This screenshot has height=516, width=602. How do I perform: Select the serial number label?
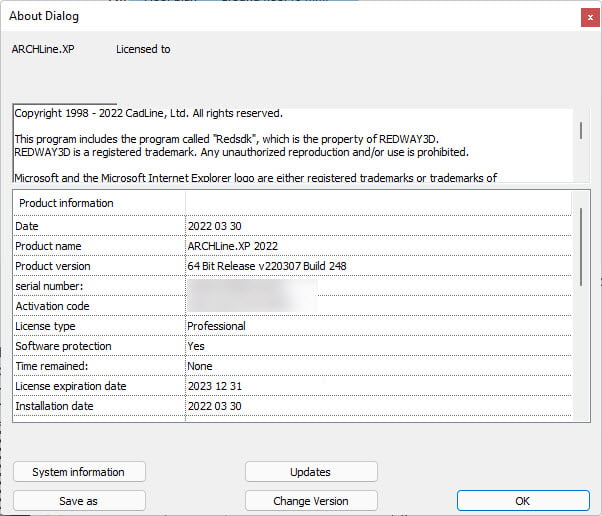49,286
